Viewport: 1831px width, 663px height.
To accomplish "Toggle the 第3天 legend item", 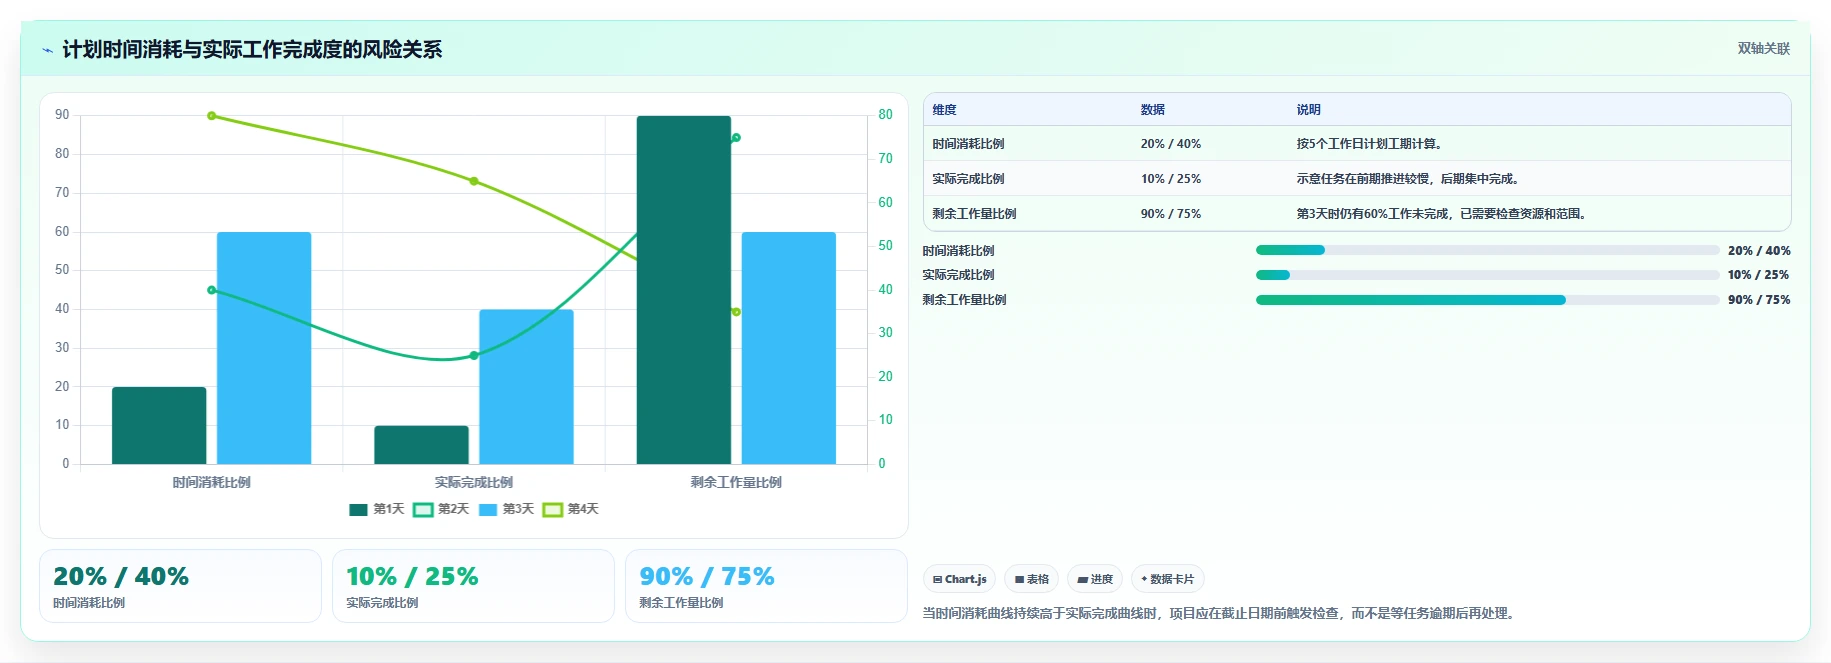I will pyautogui.click(x=506, y=509).
